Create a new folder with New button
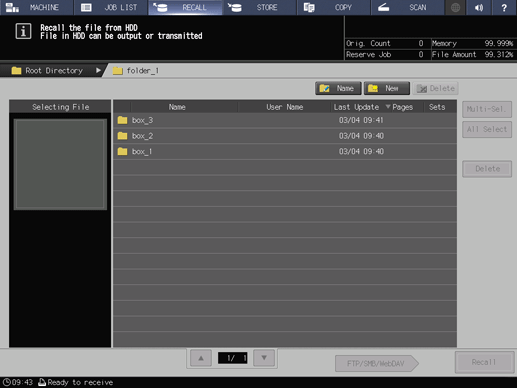 pyautogui.click(x=387, y=88)
